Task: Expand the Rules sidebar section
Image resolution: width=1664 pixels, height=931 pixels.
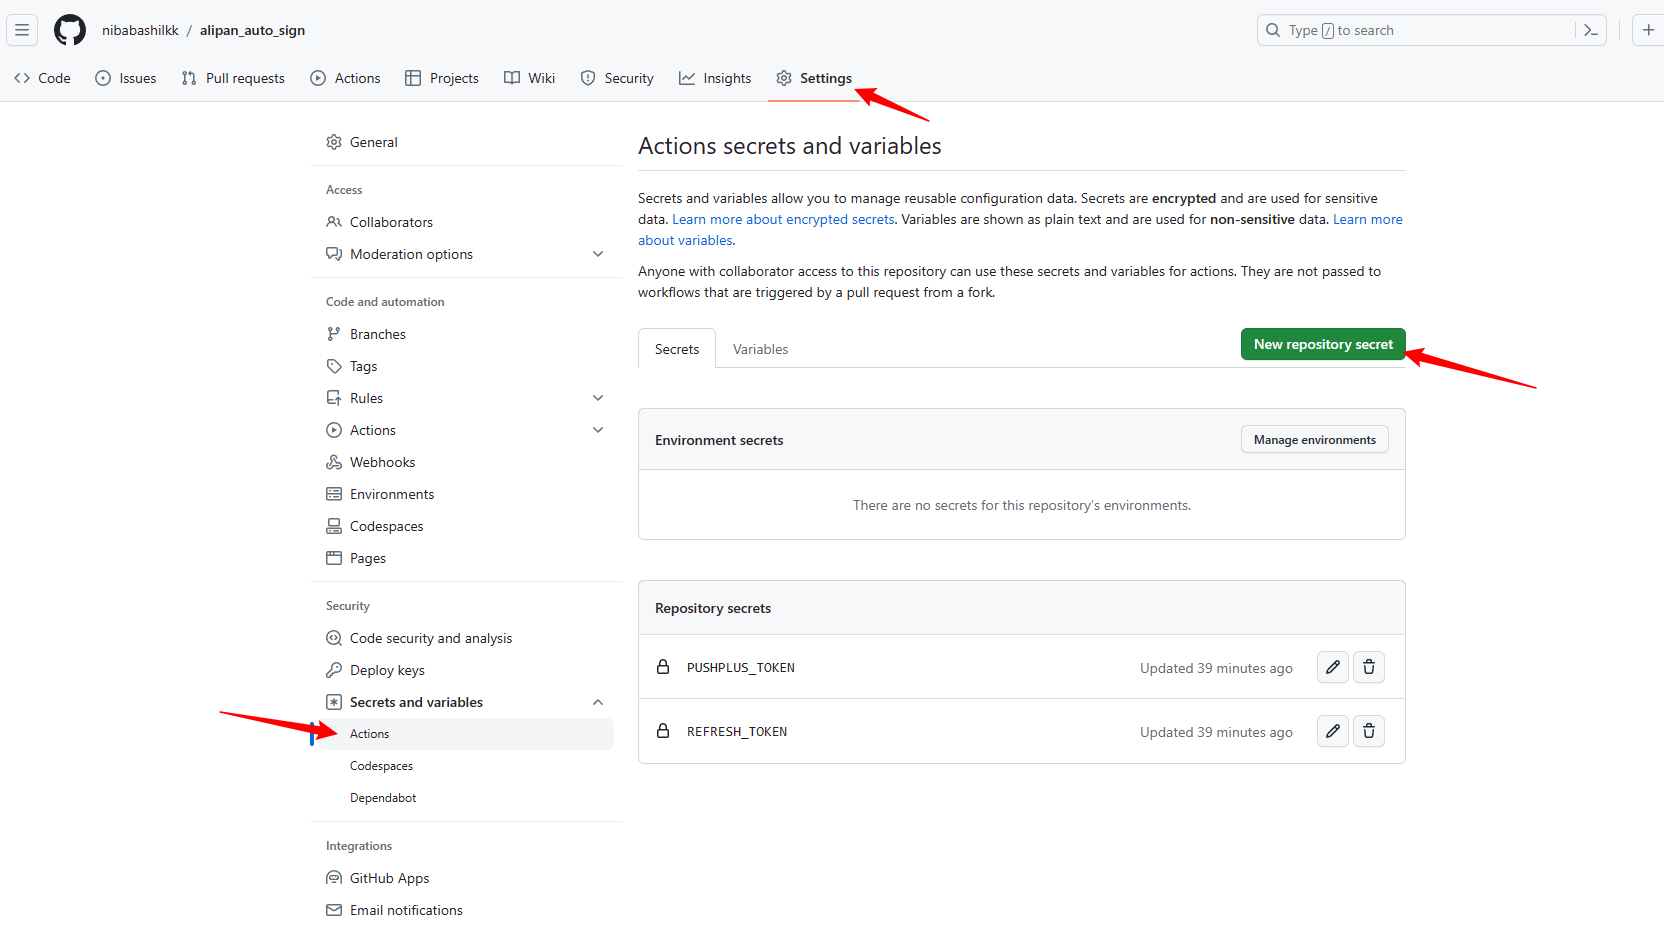Action: [x=598, y=398]
